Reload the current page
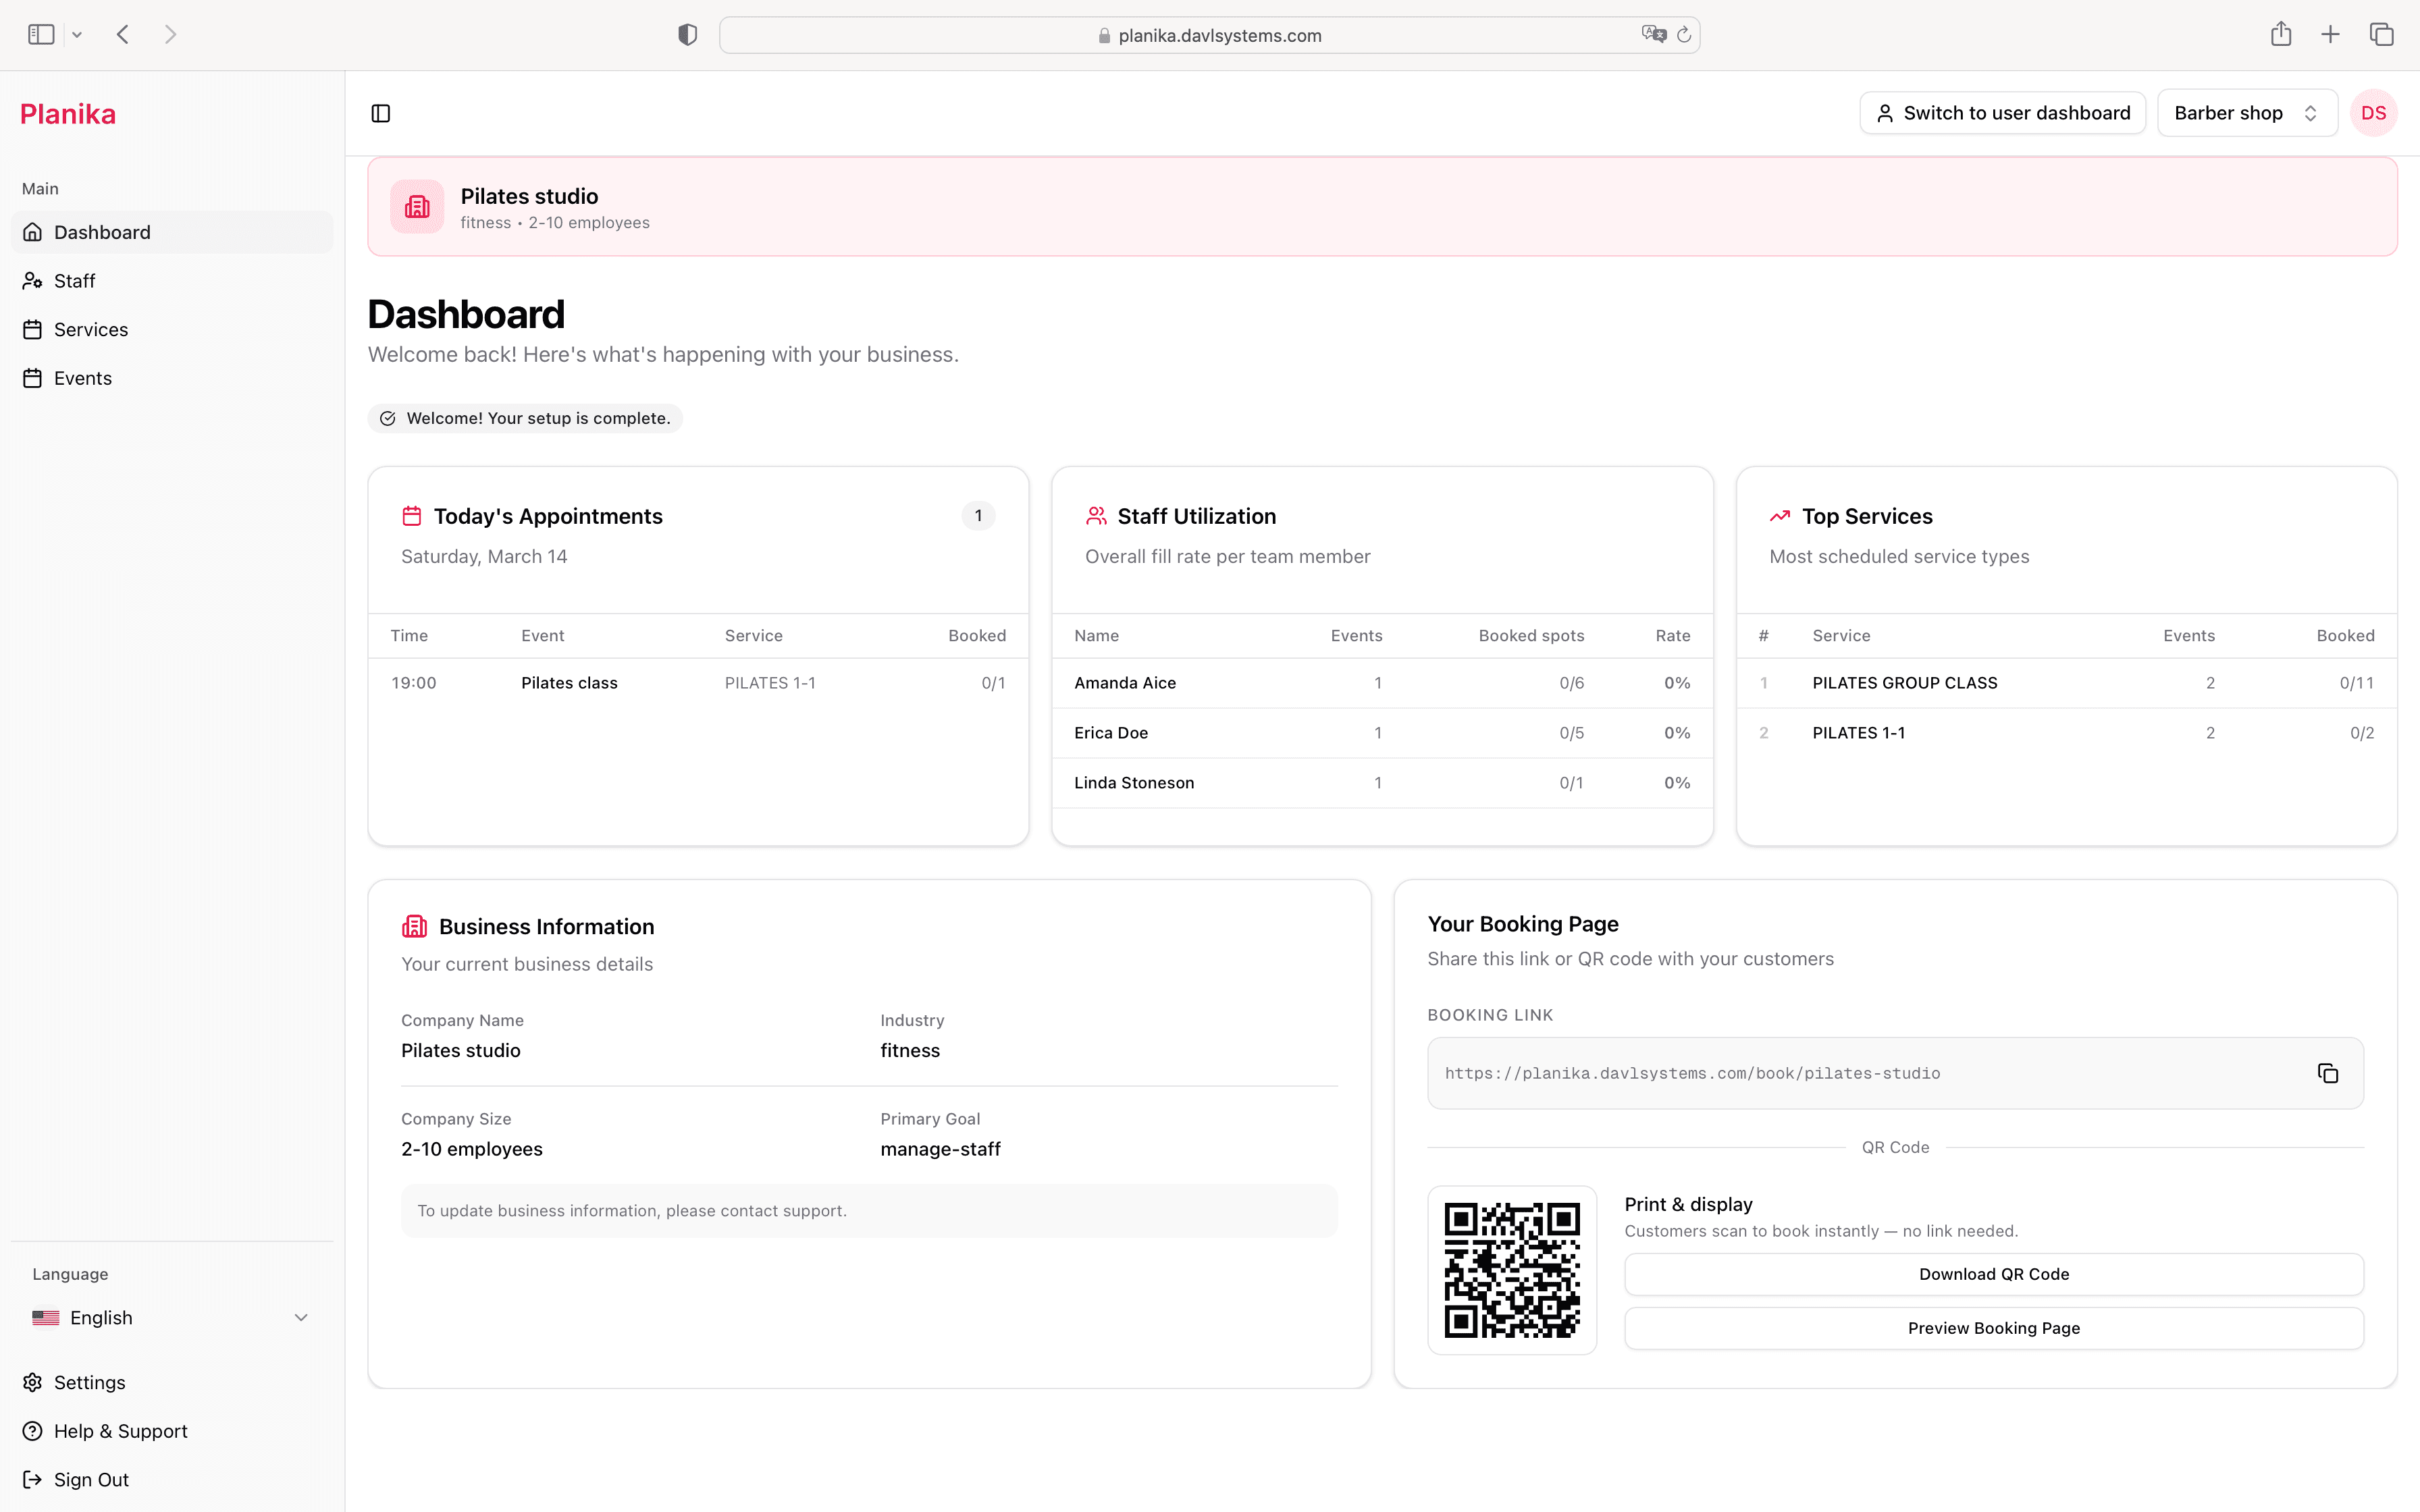Image resolution: width=2420 pixels, height=1512 pixels. pyautogui.click(x=1684, y=35)
